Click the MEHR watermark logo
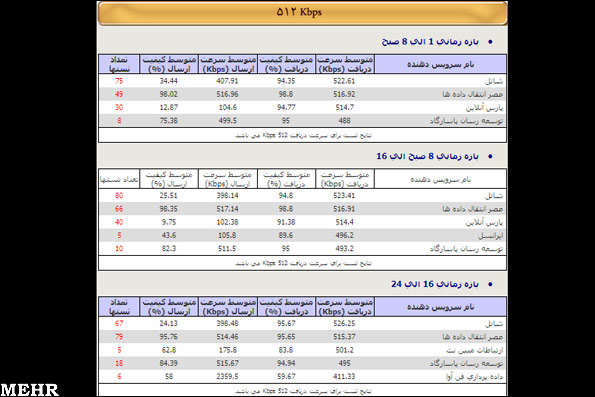This screenshot has height=397, width=595. 29,390
